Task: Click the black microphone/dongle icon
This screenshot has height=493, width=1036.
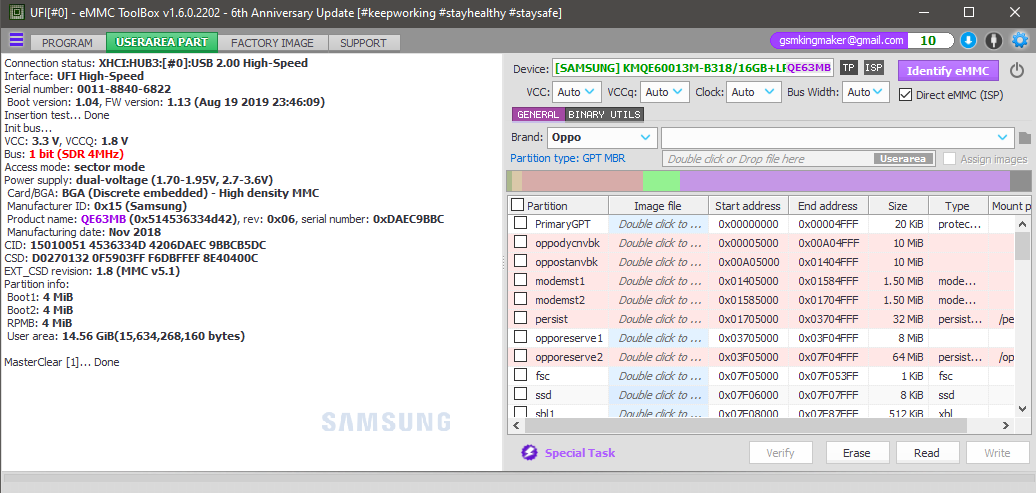Action: click(x=993, y=40)
